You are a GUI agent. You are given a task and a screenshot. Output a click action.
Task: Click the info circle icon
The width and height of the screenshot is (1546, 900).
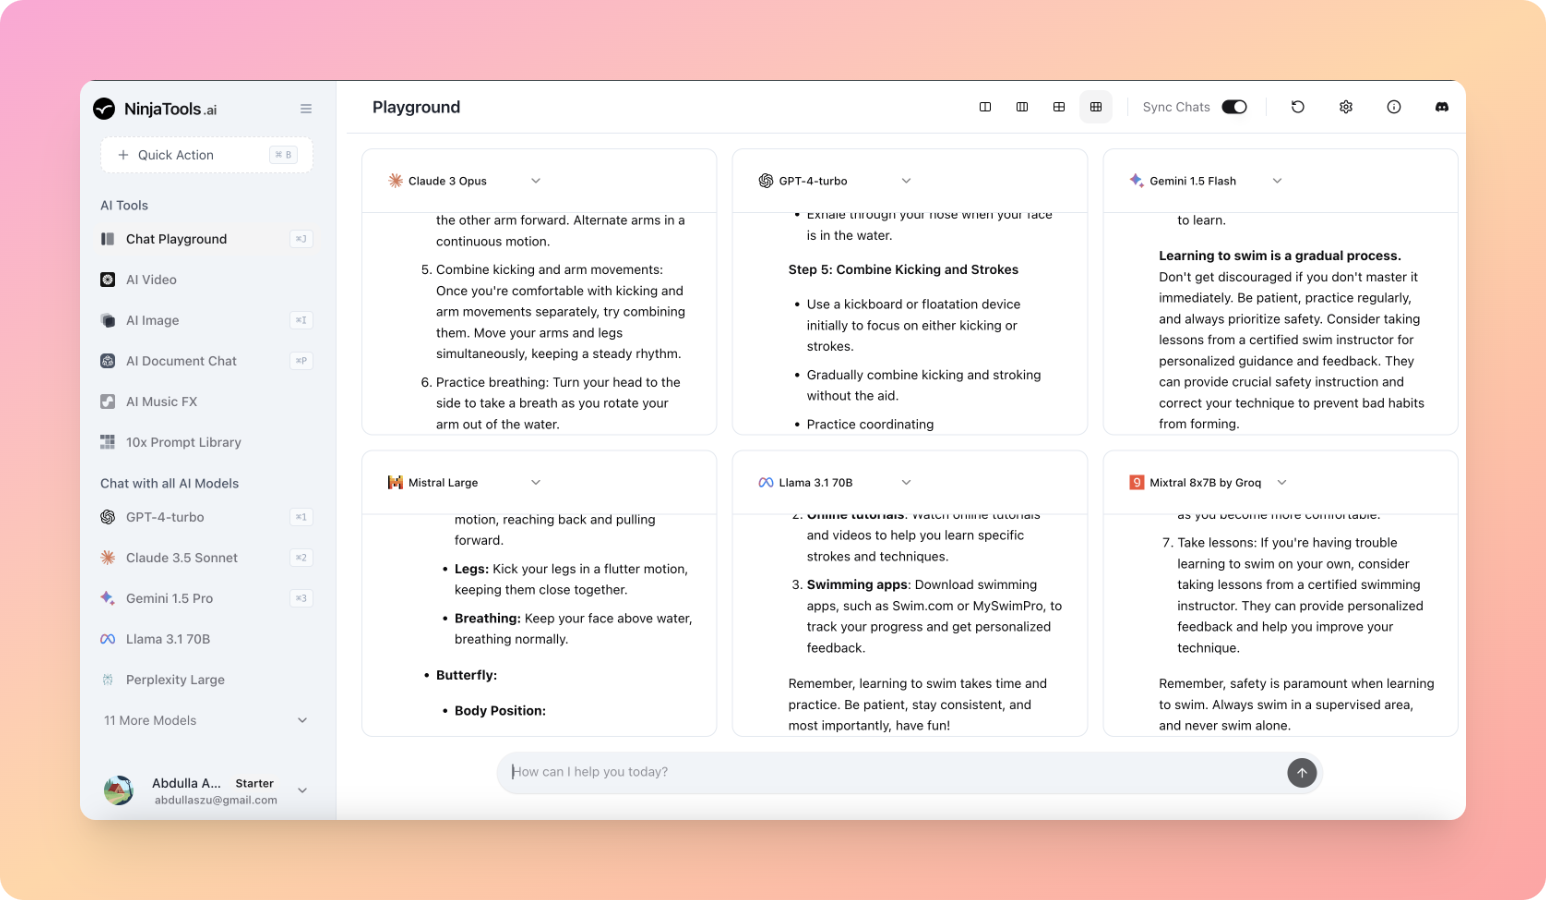coord(1393,107)
